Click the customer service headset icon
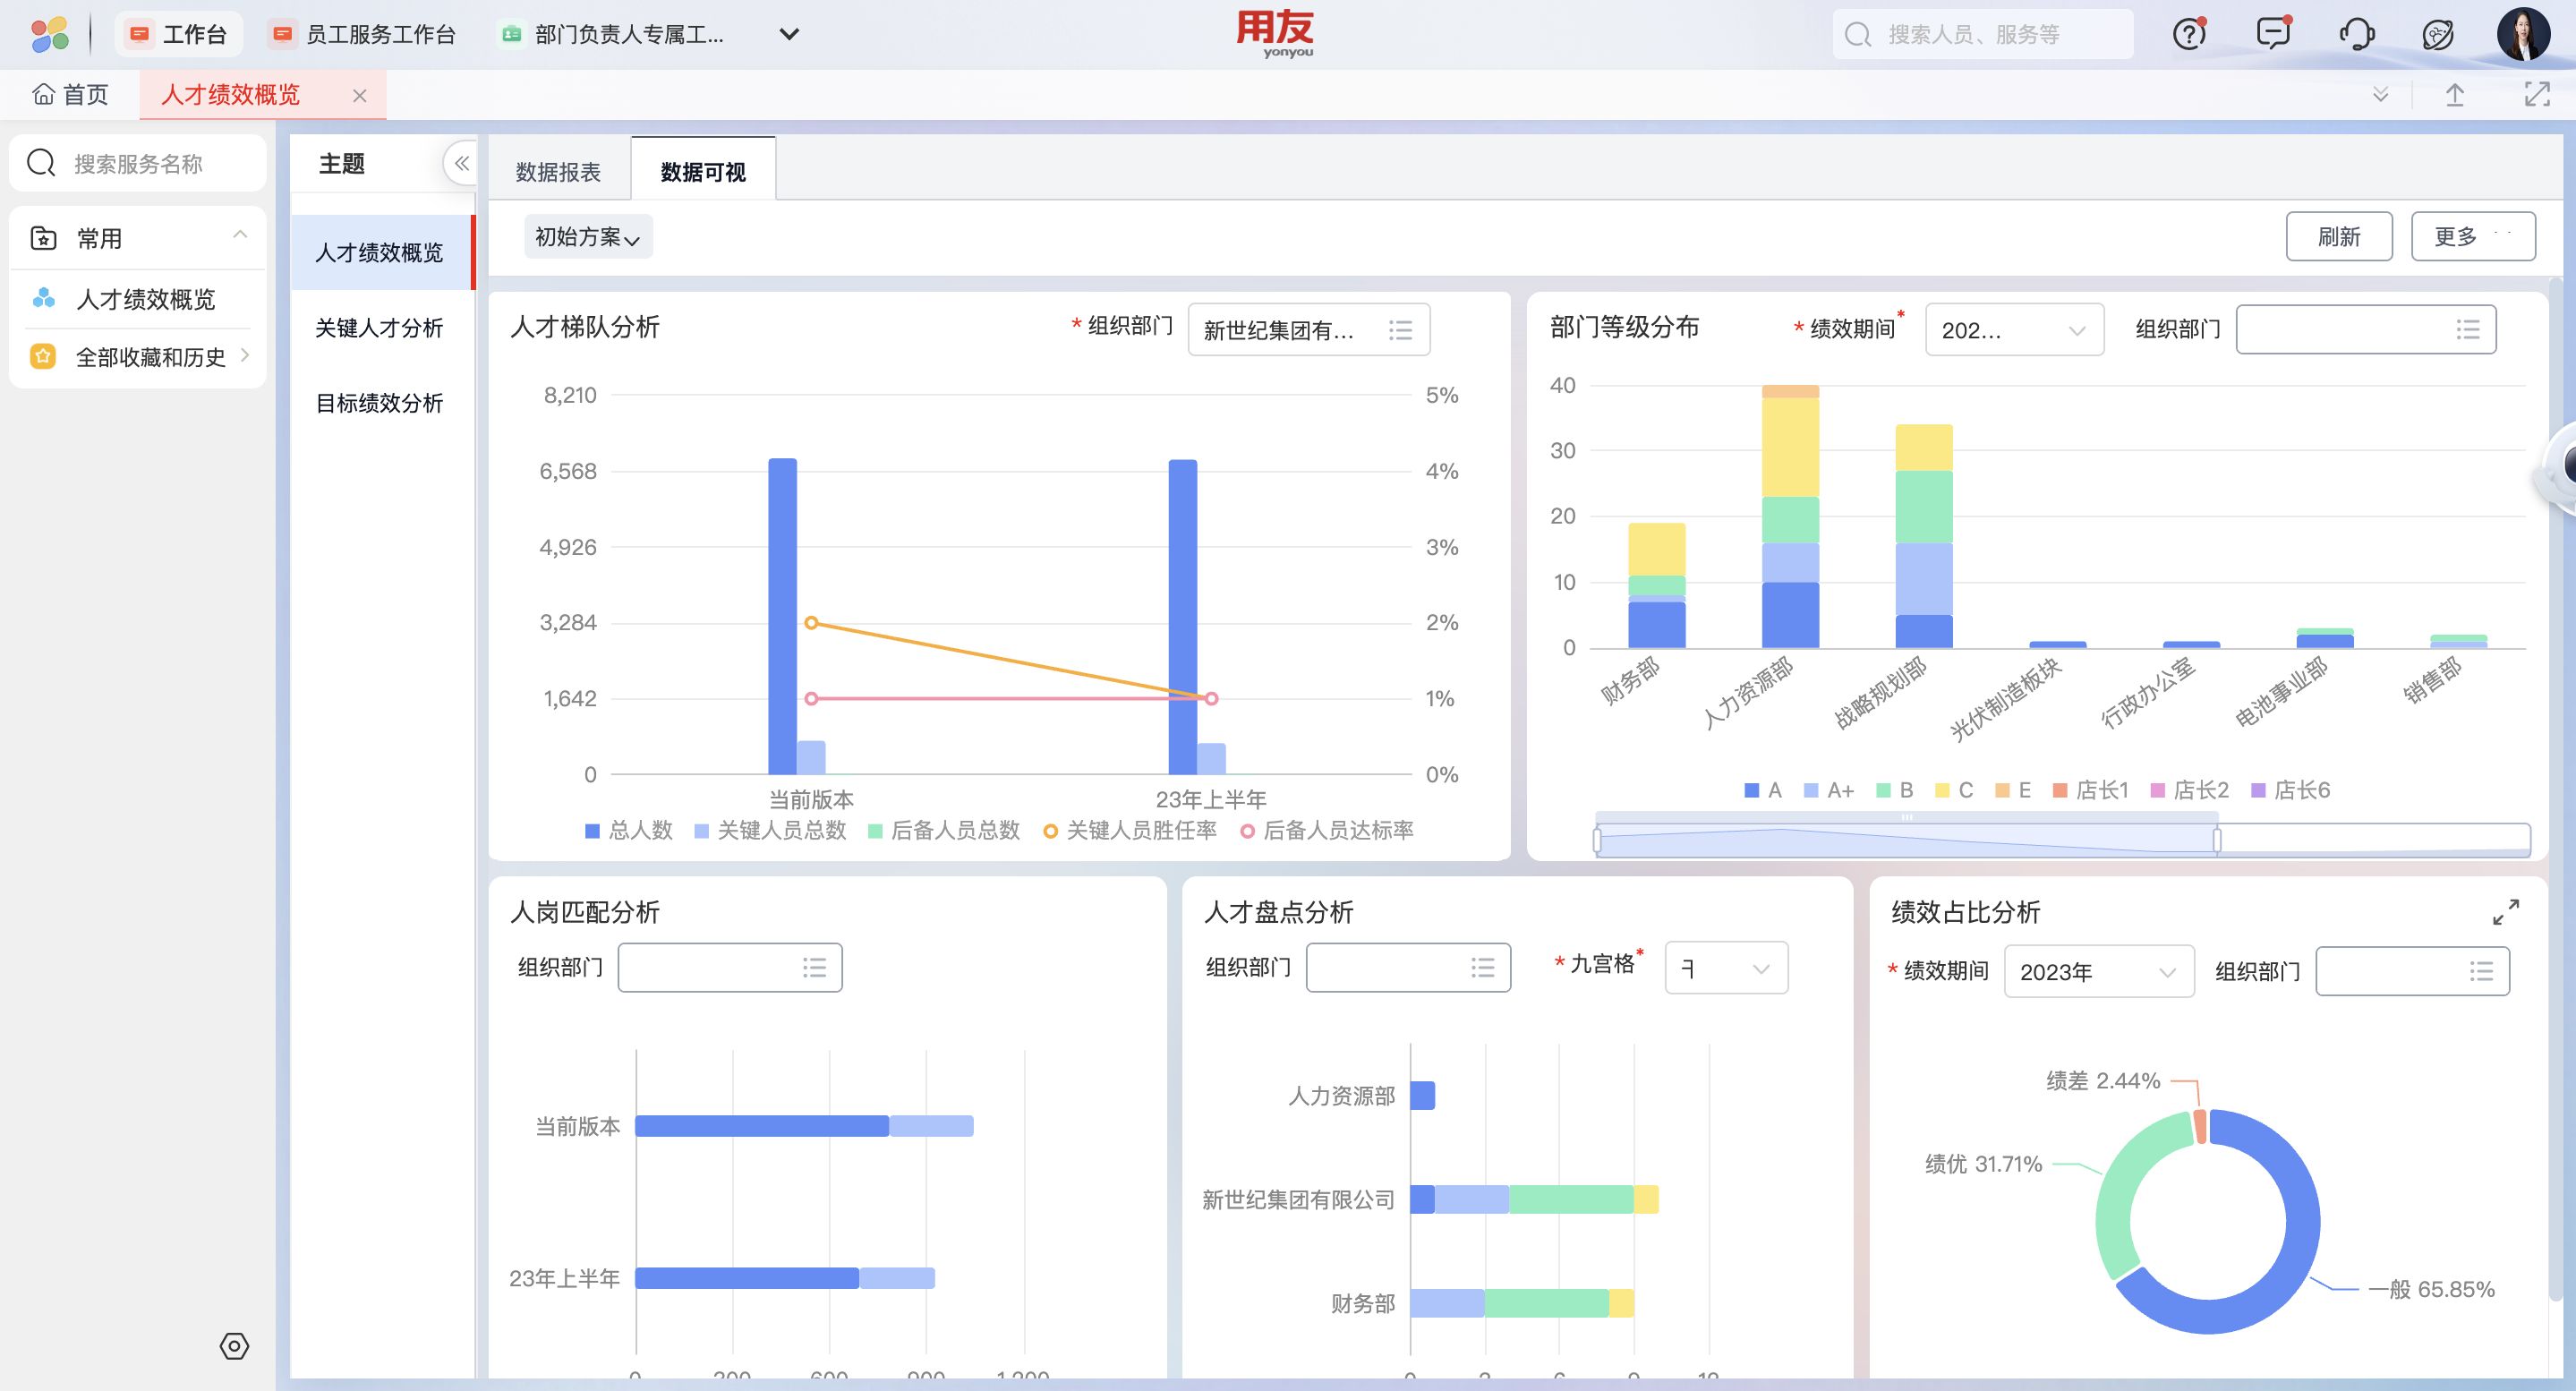This screenshot has height=1391, width=2576. coord(2357,34)
